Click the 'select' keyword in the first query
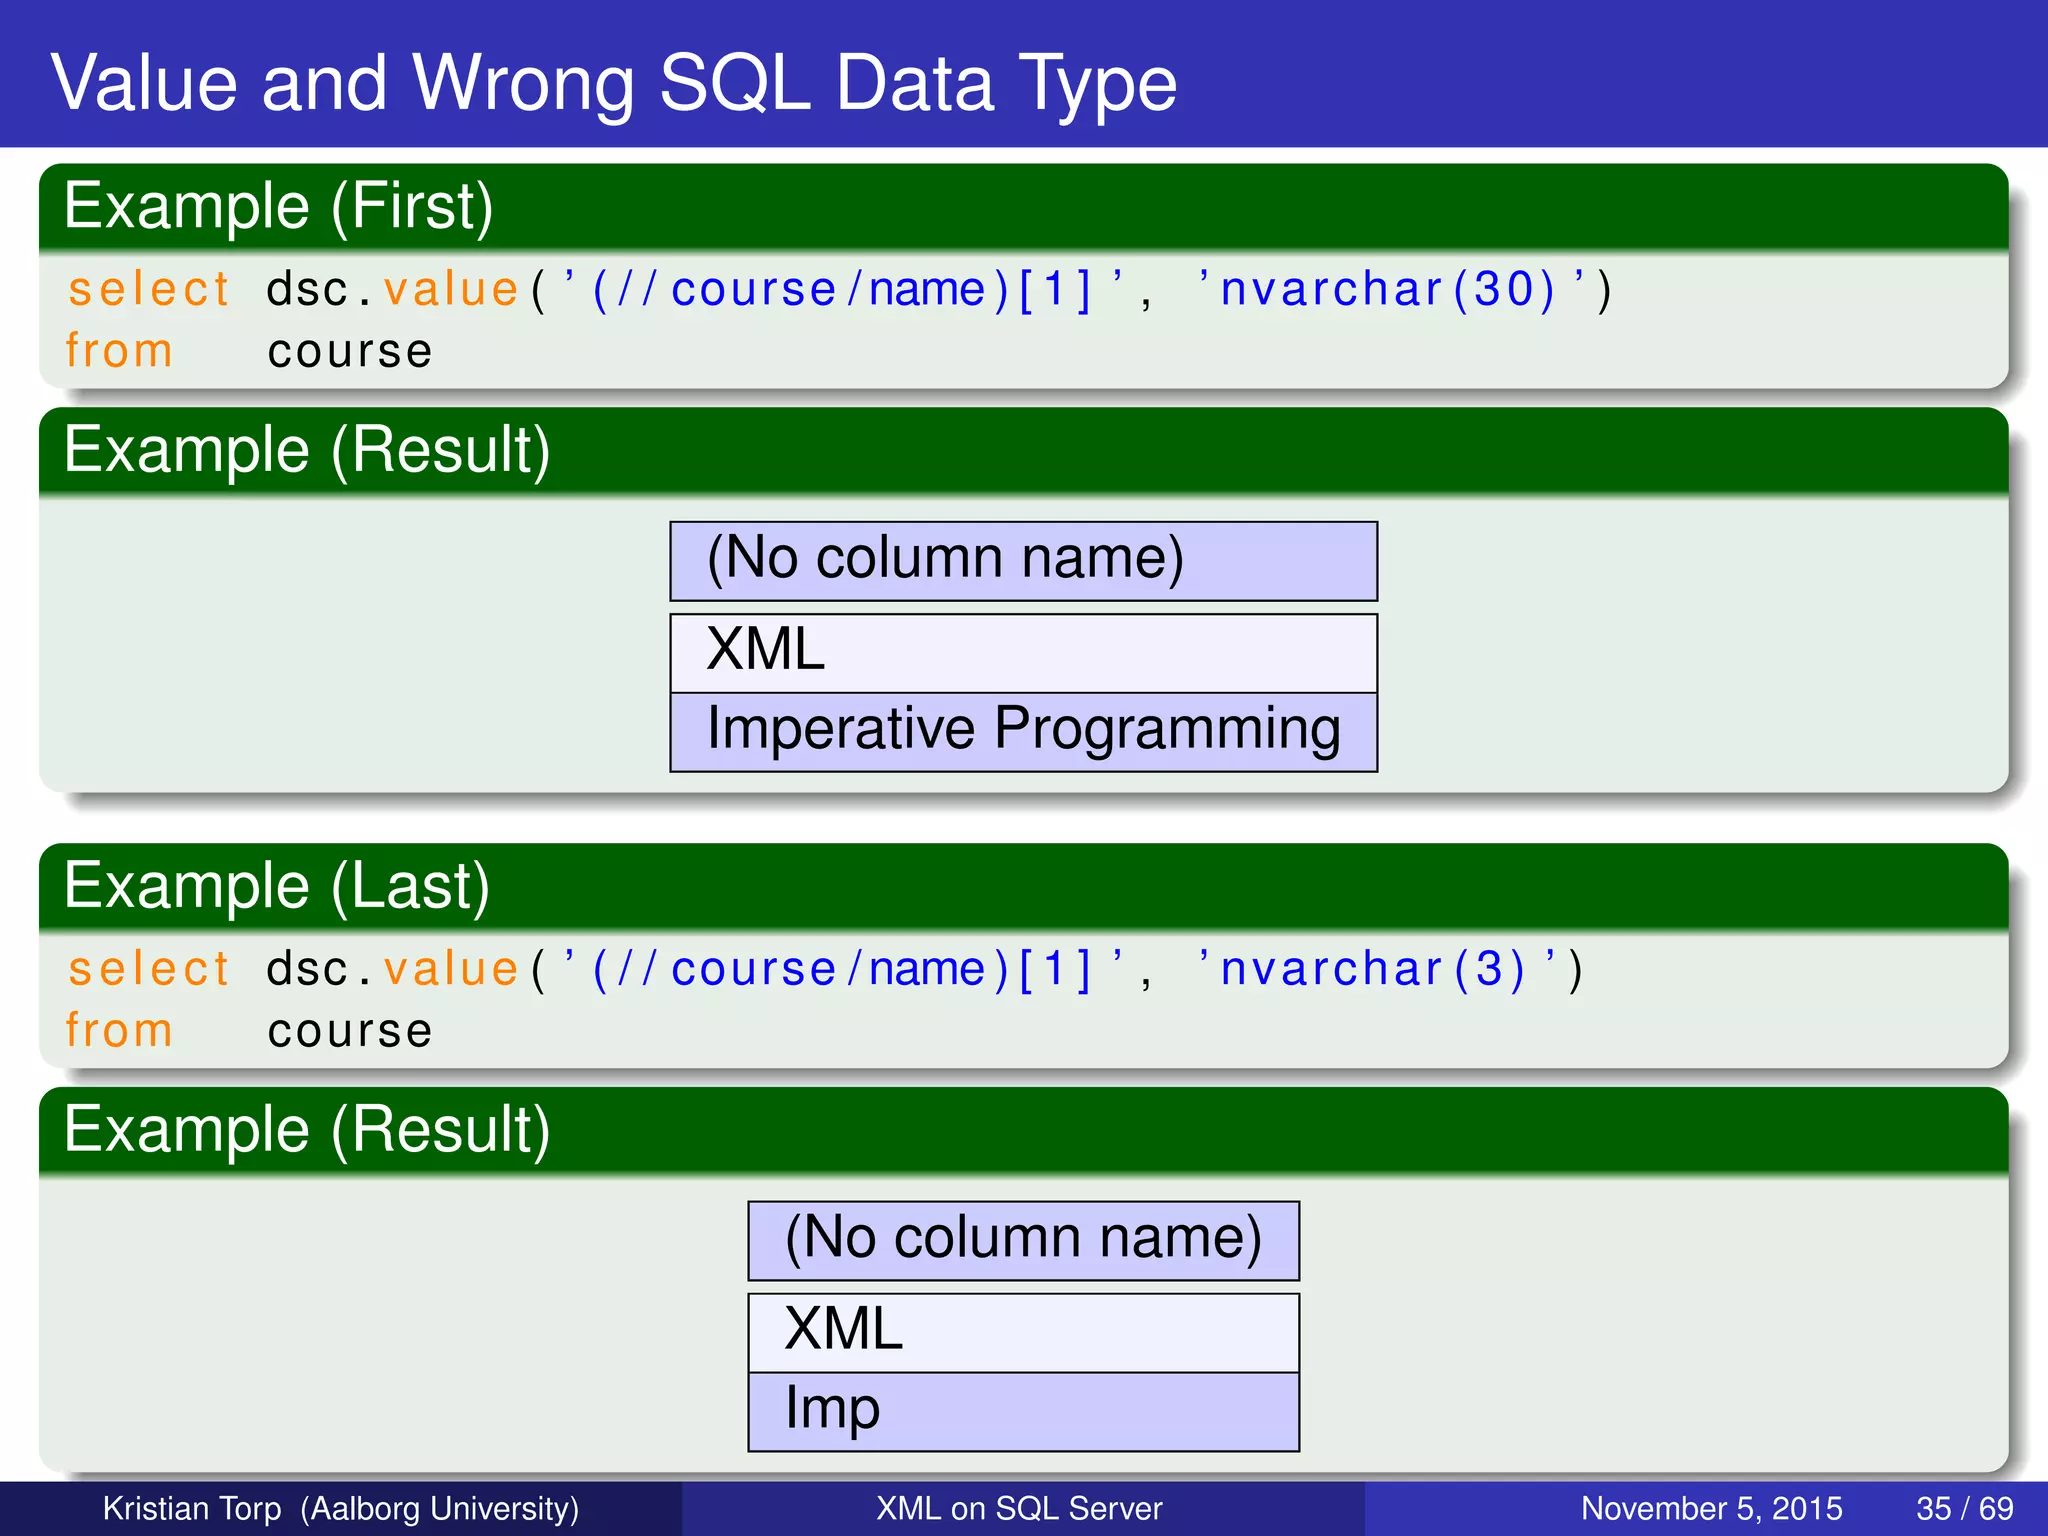The image size is (2048, 1536). coord(149,290)
